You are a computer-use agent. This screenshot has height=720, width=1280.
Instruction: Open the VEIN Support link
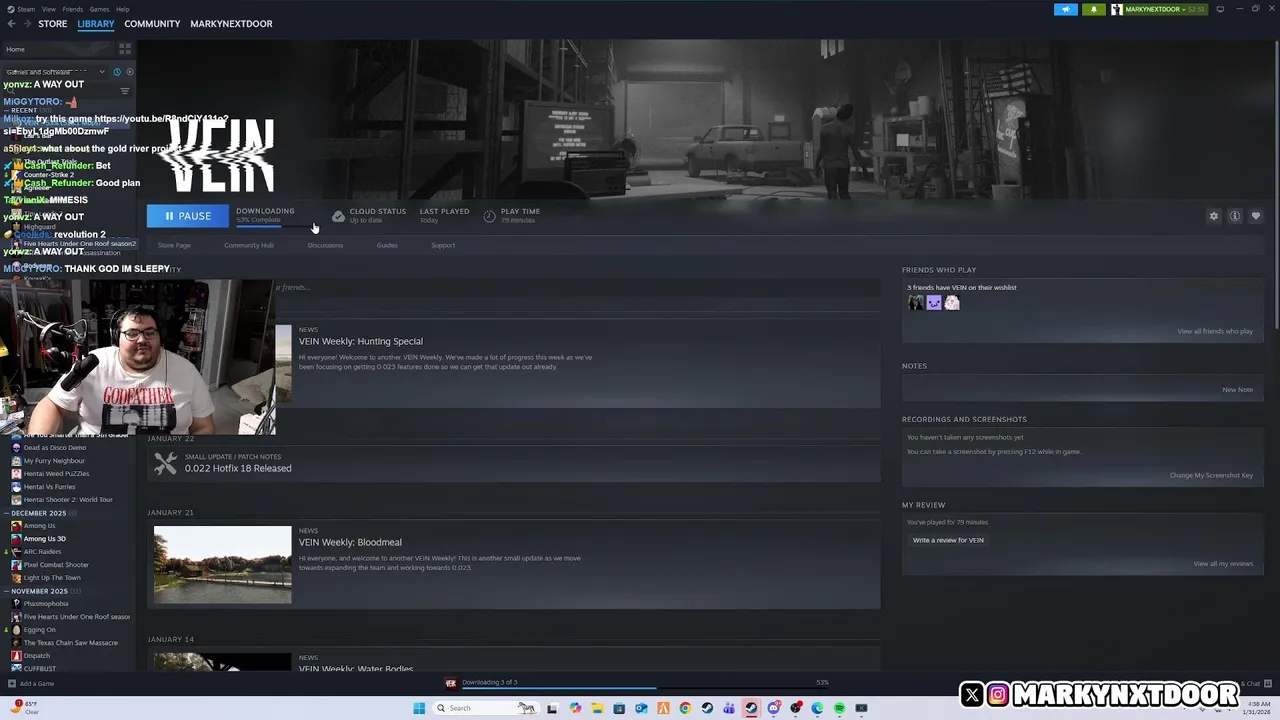(443, 245)
